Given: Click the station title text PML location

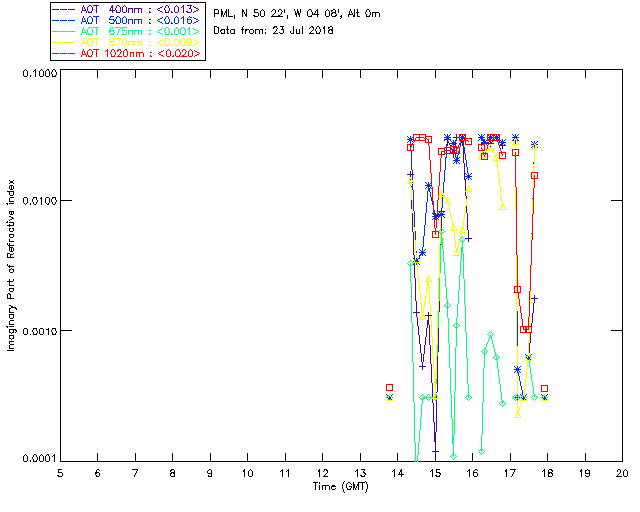Looking at the screenshot, I should tap(297, 13).
